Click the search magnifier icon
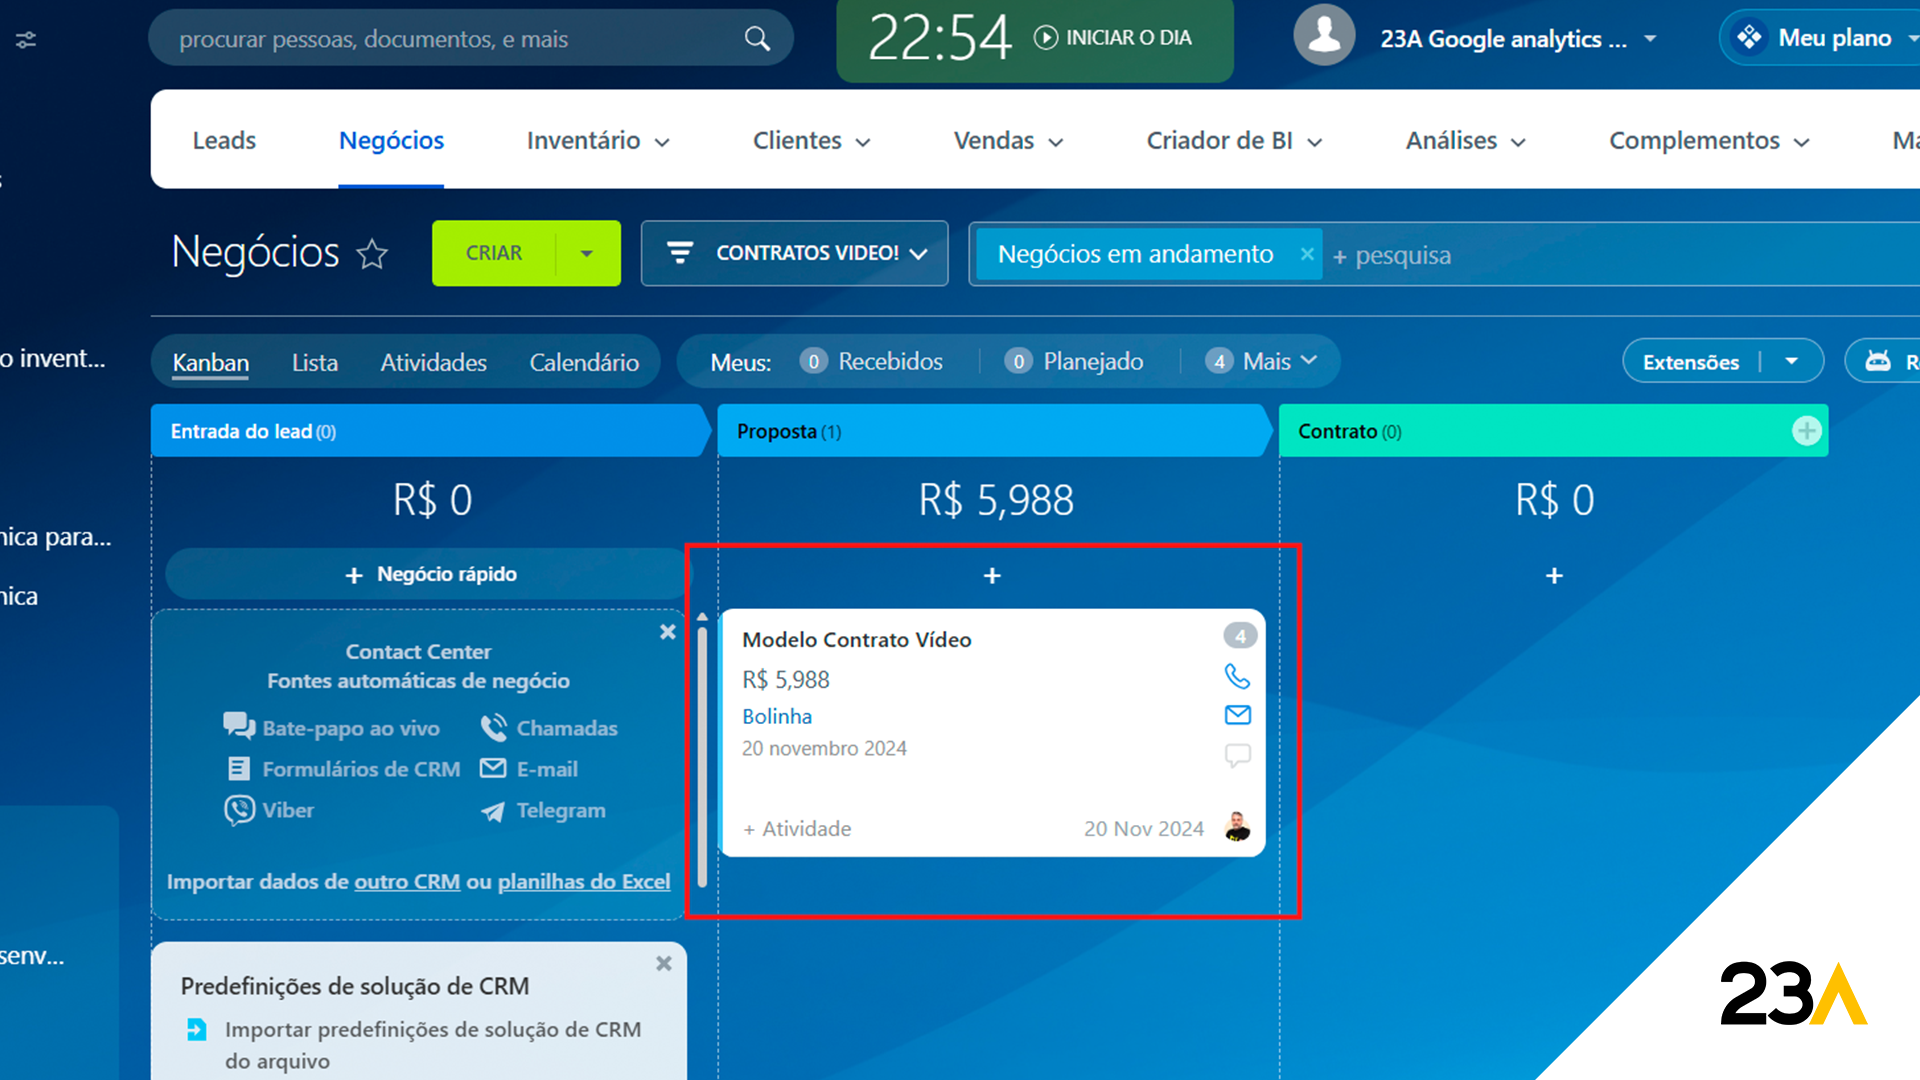Image resolution: width=1920 pixels, height=1080 pixels. [x=757, y=39]
